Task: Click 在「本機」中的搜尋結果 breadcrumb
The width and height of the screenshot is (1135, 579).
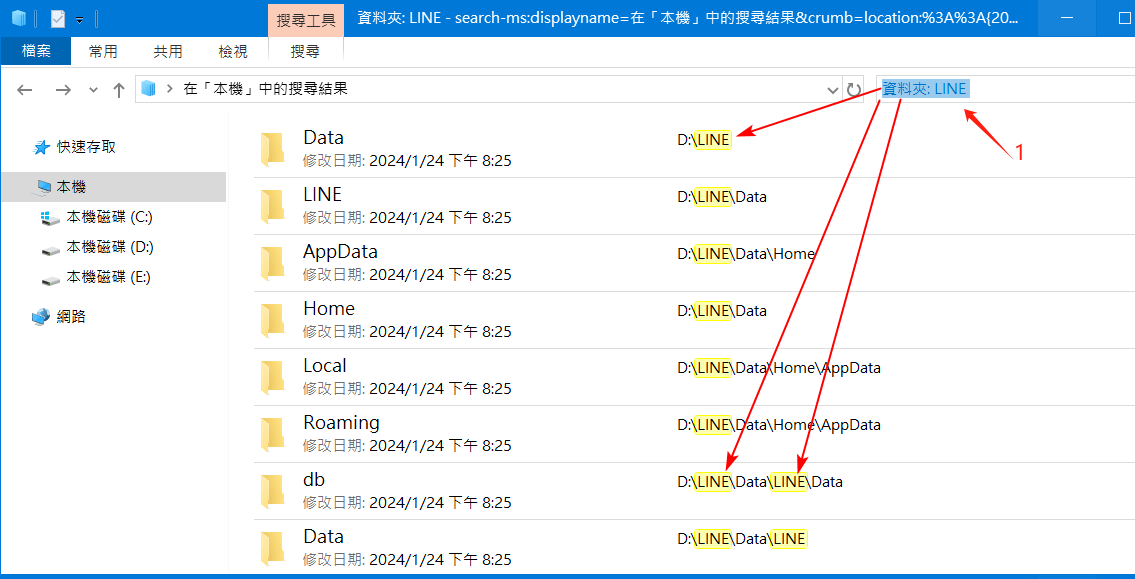Action: tap(265, 90)
